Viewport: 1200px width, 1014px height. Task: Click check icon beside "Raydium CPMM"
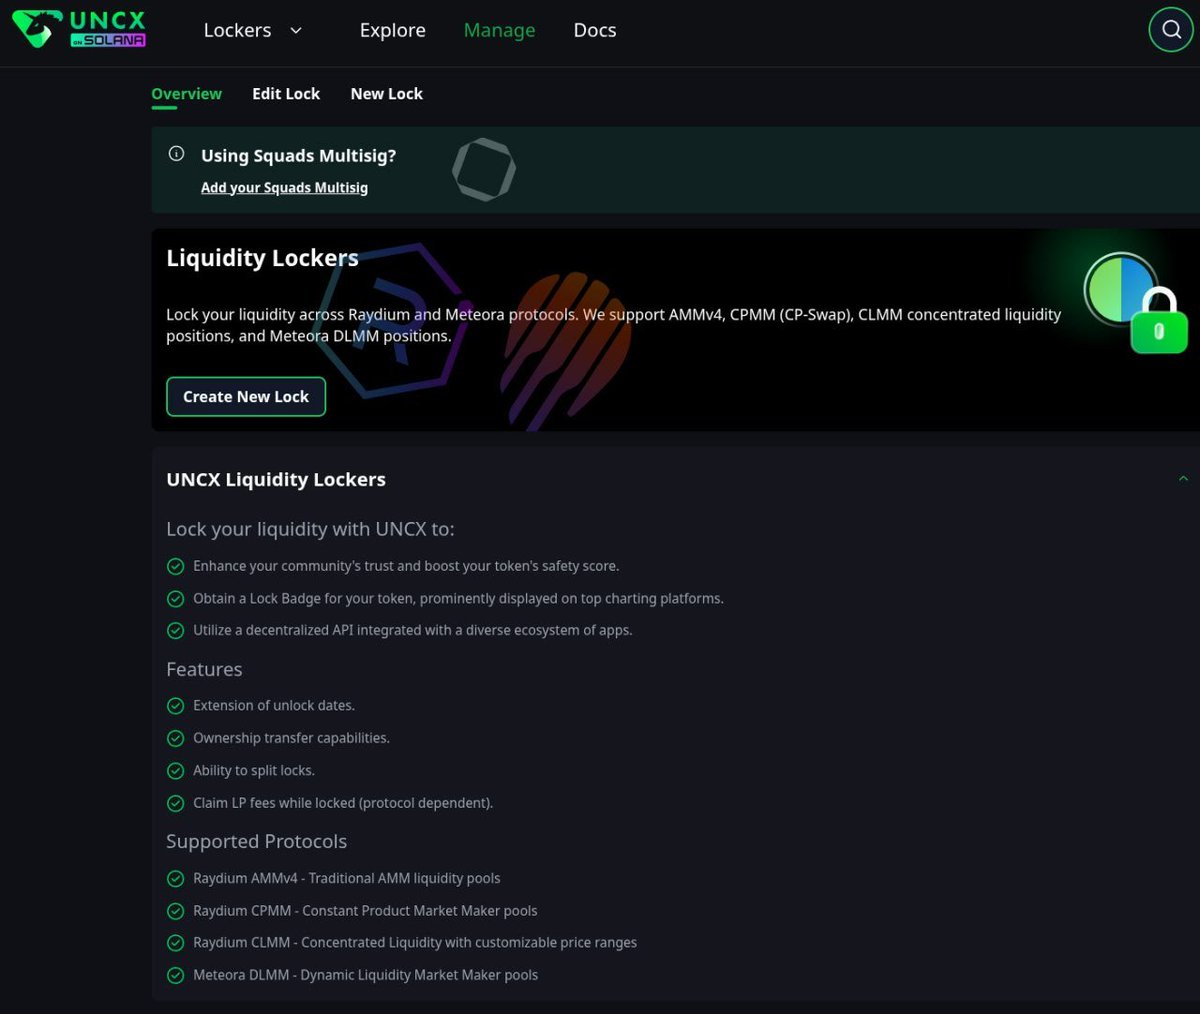(175, 911)
